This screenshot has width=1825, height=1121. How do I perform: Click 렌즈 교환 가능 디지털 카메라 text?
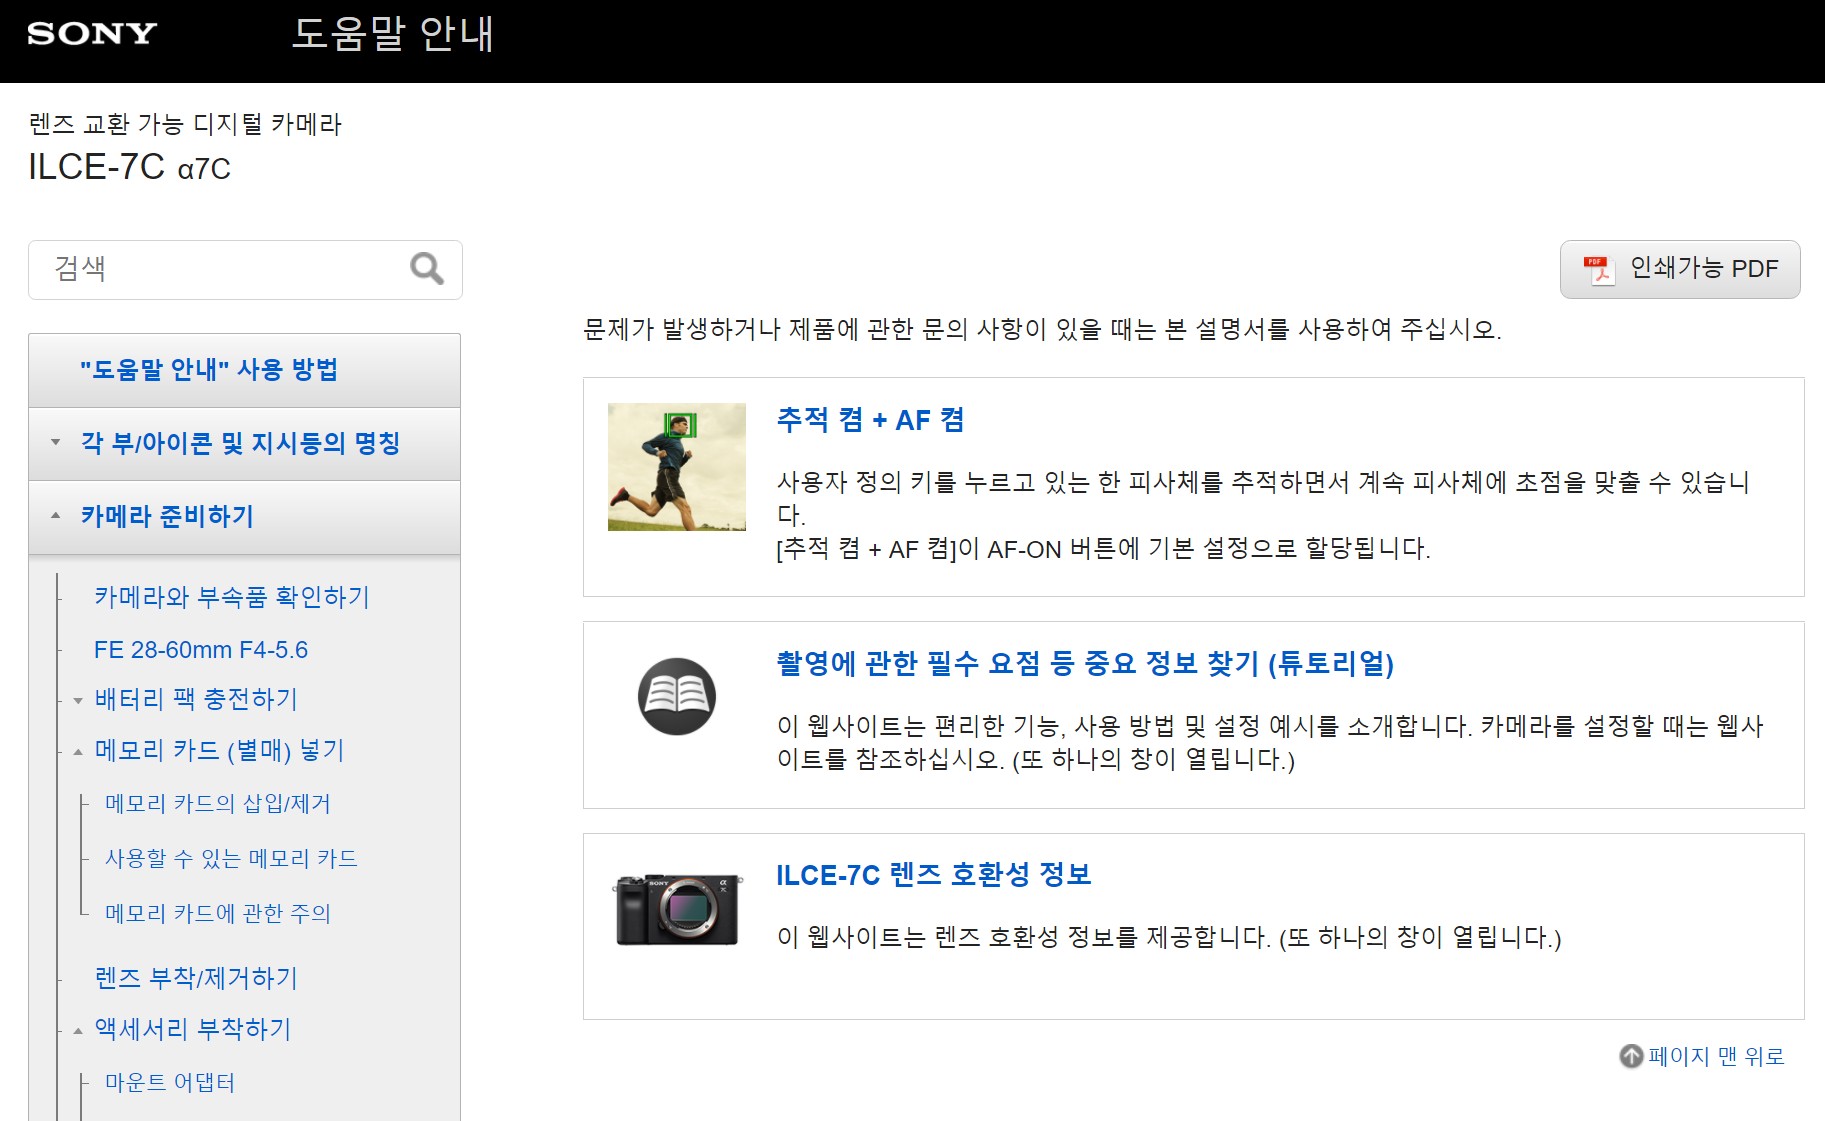click(185, 124)
